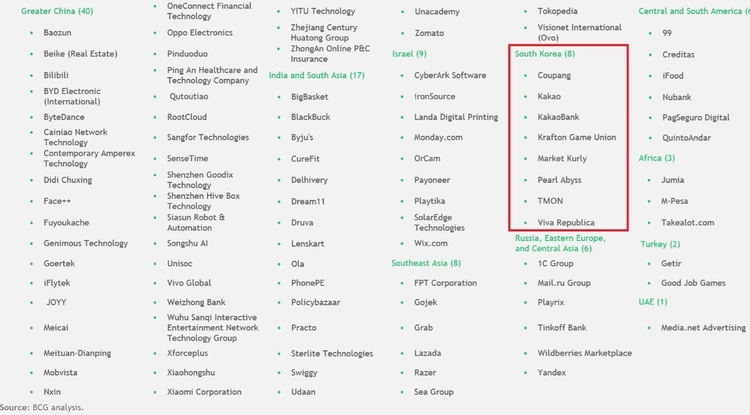Click Krafton Game Union entry
The image size is (750, 415).
(x=577, y=138)
